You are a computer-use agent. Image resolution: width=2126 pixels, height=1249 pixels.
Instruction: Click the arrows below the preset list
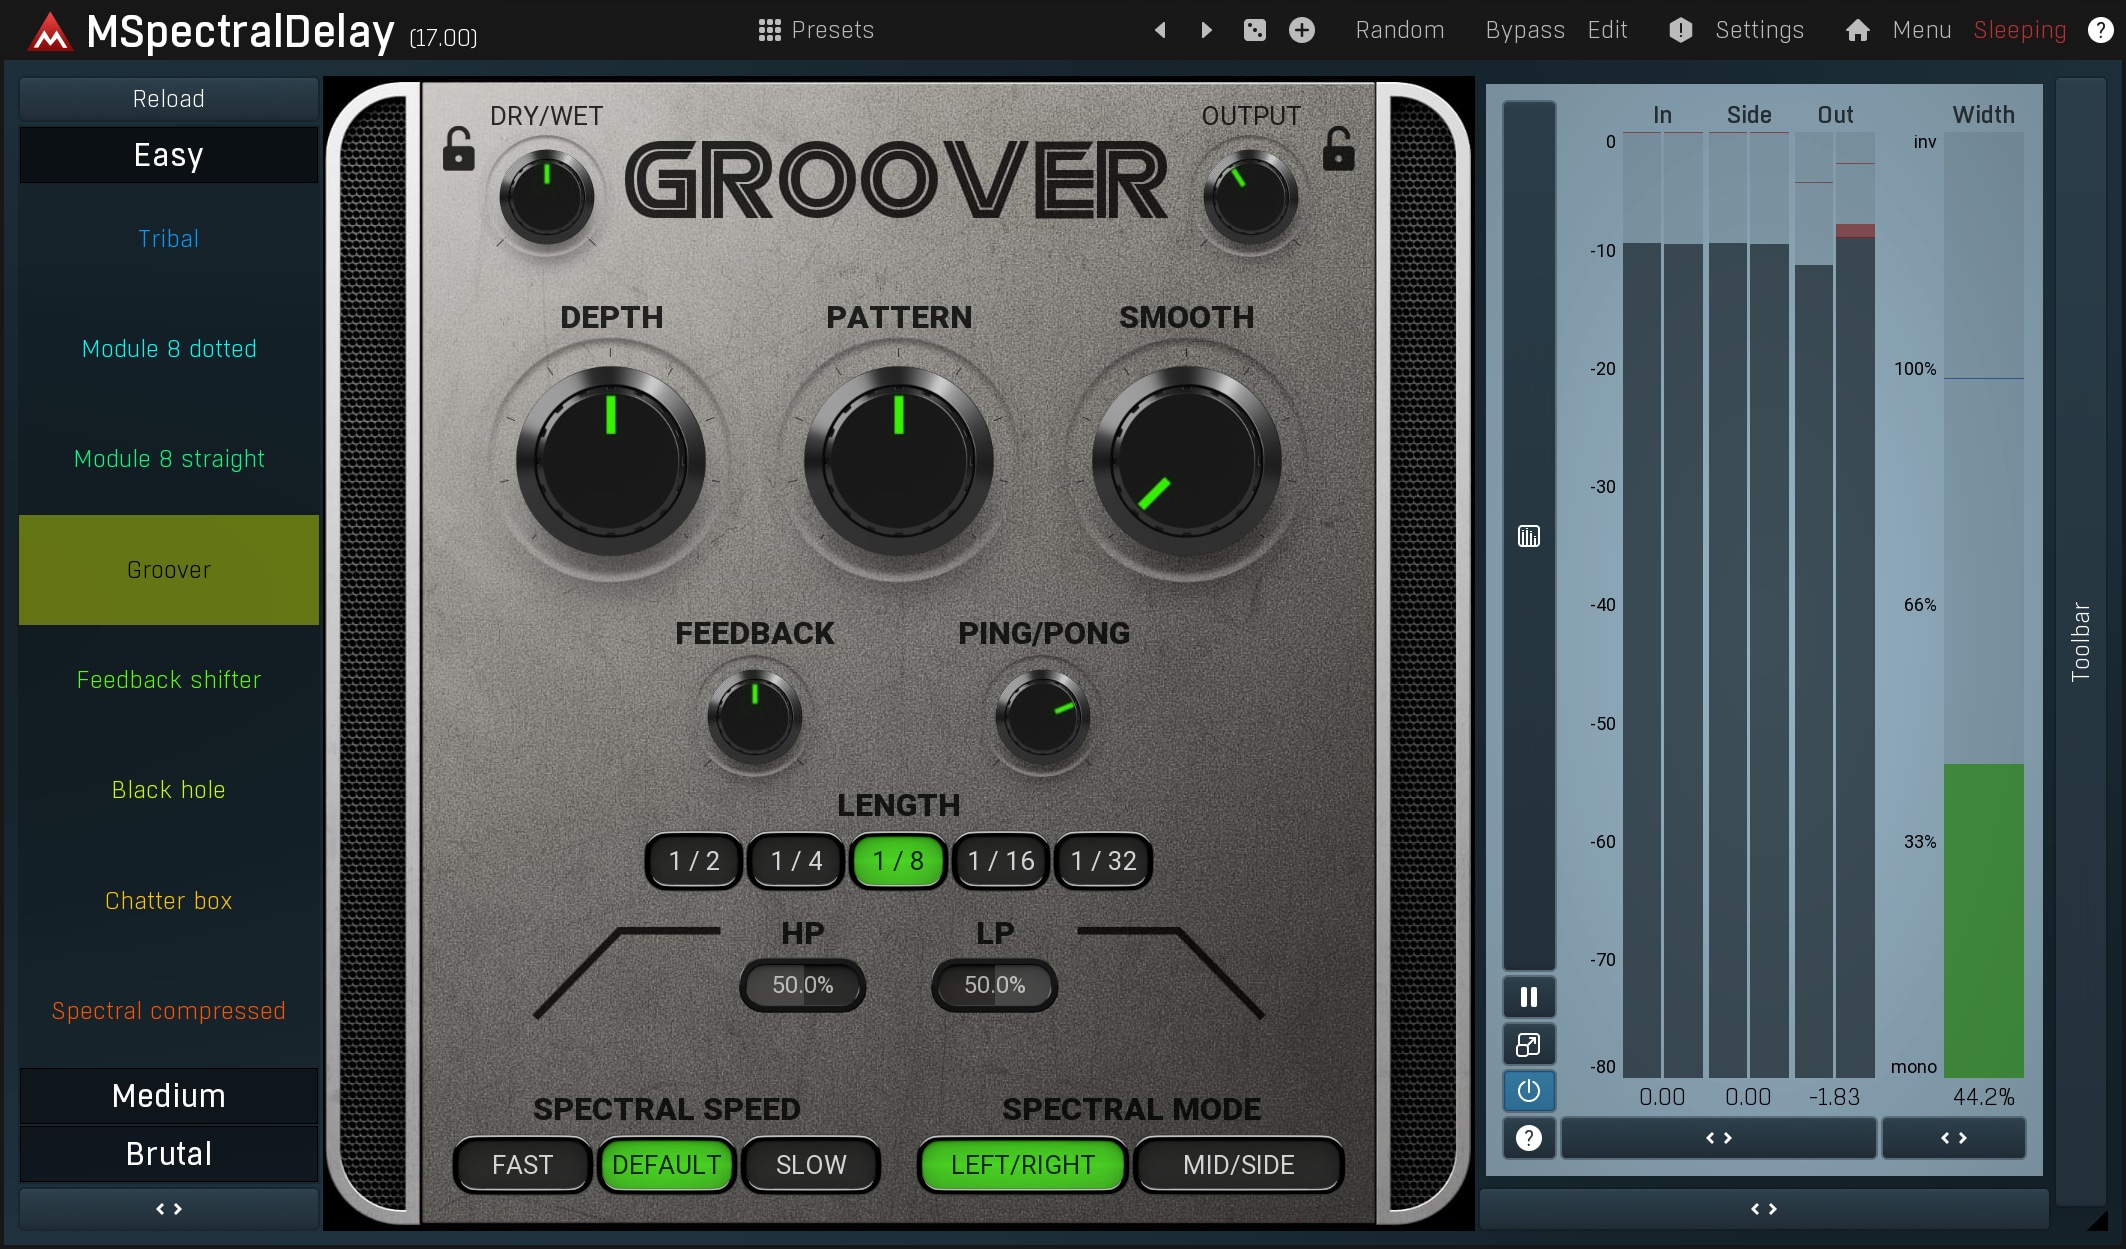[169, 1209]
